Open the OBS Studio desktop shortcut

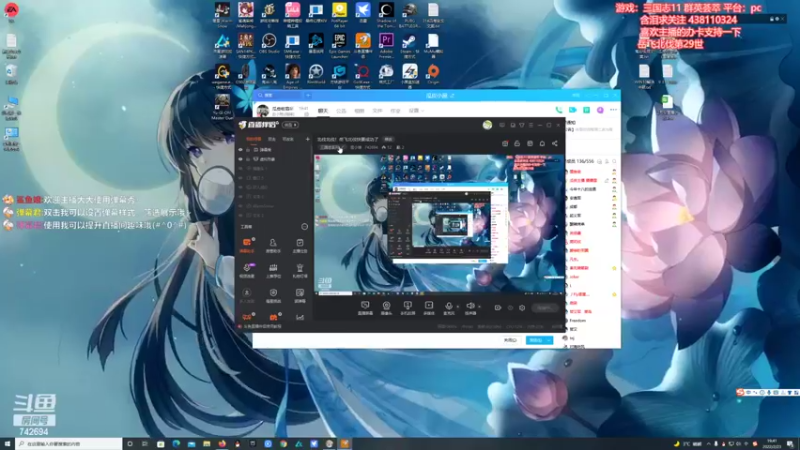point(269,44)
